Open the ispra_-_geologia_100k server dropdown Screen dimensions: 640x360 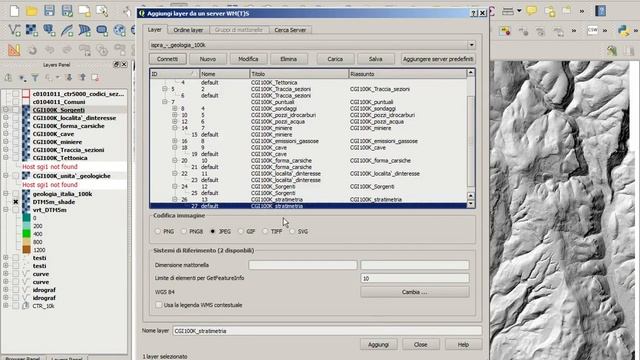[471, 45]
